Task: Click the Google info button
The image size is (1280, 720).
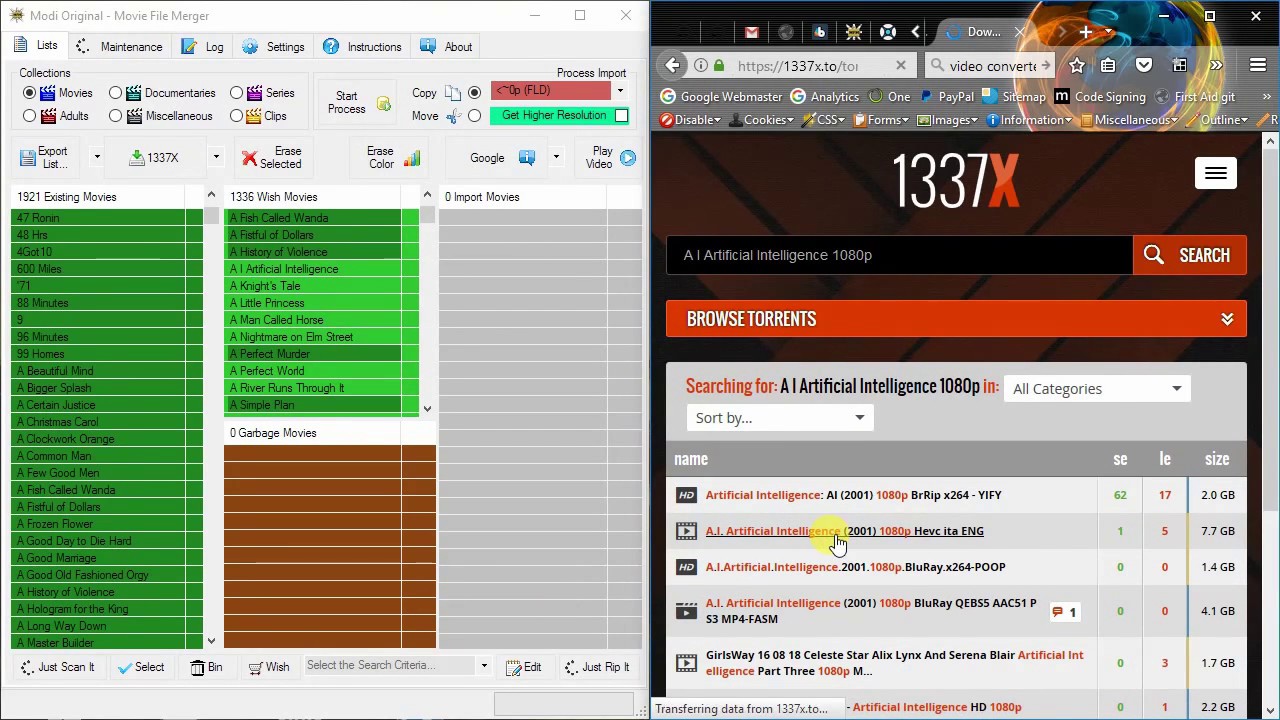Action: click(x=503, y=158)
